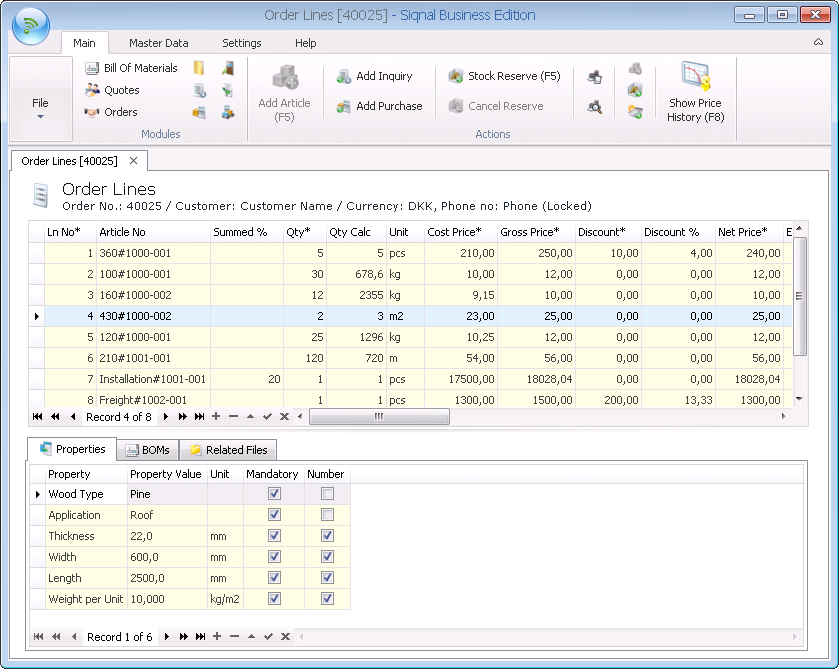This screenshot has width=839, height=669.
Task: Open the File dropdown menu
Action: tap(40, 109)
